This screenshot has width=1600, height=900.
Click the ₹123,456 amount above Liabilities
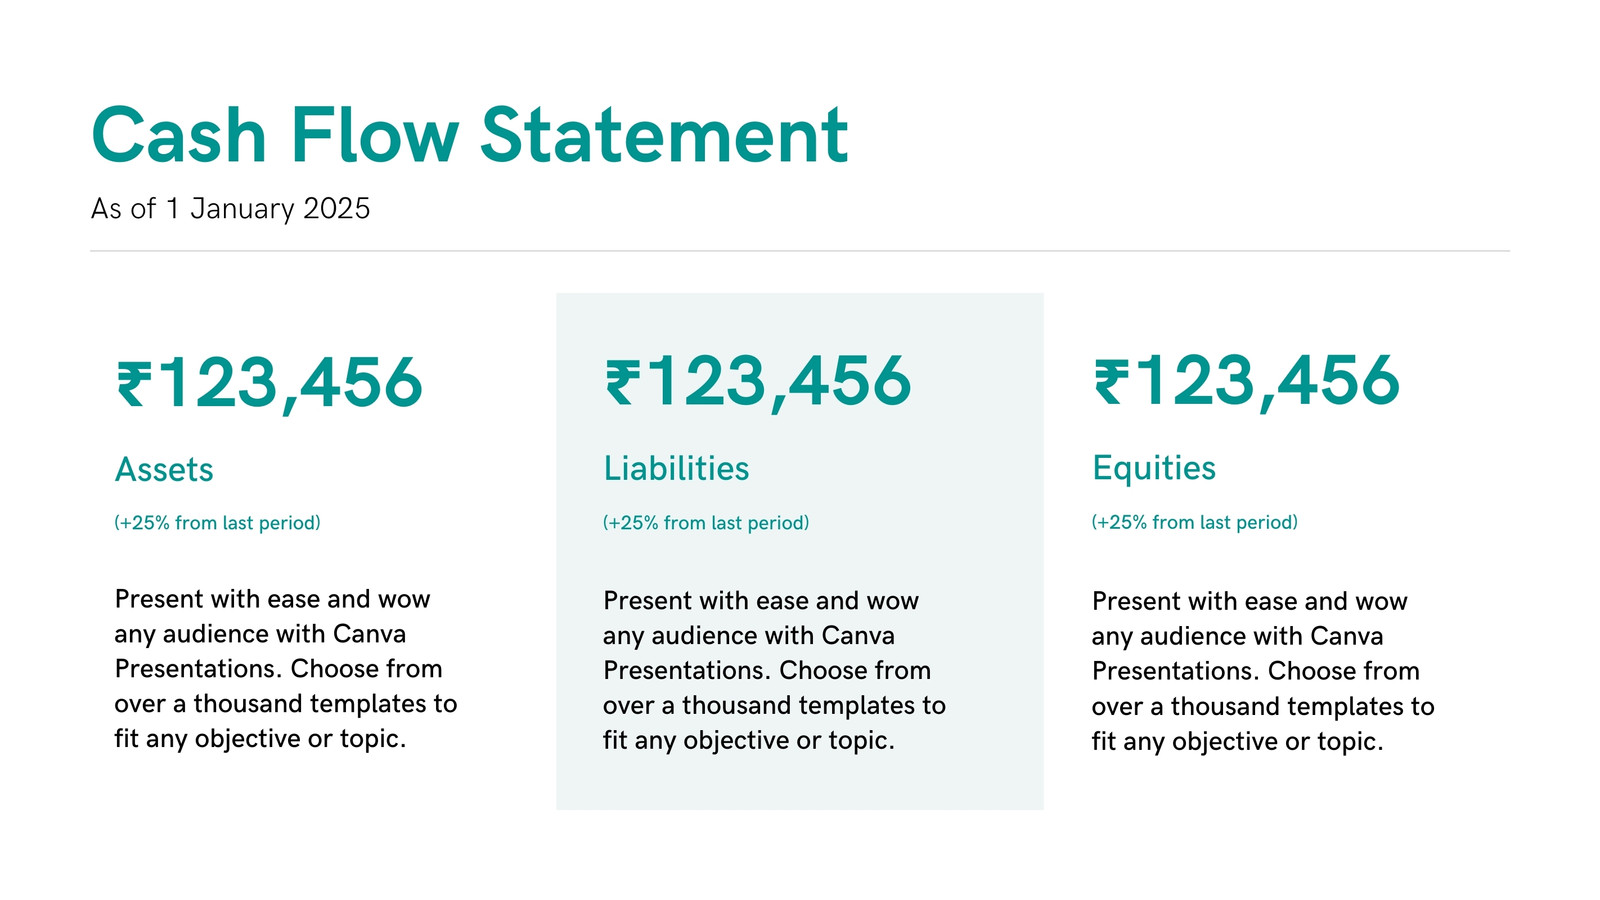758,382
